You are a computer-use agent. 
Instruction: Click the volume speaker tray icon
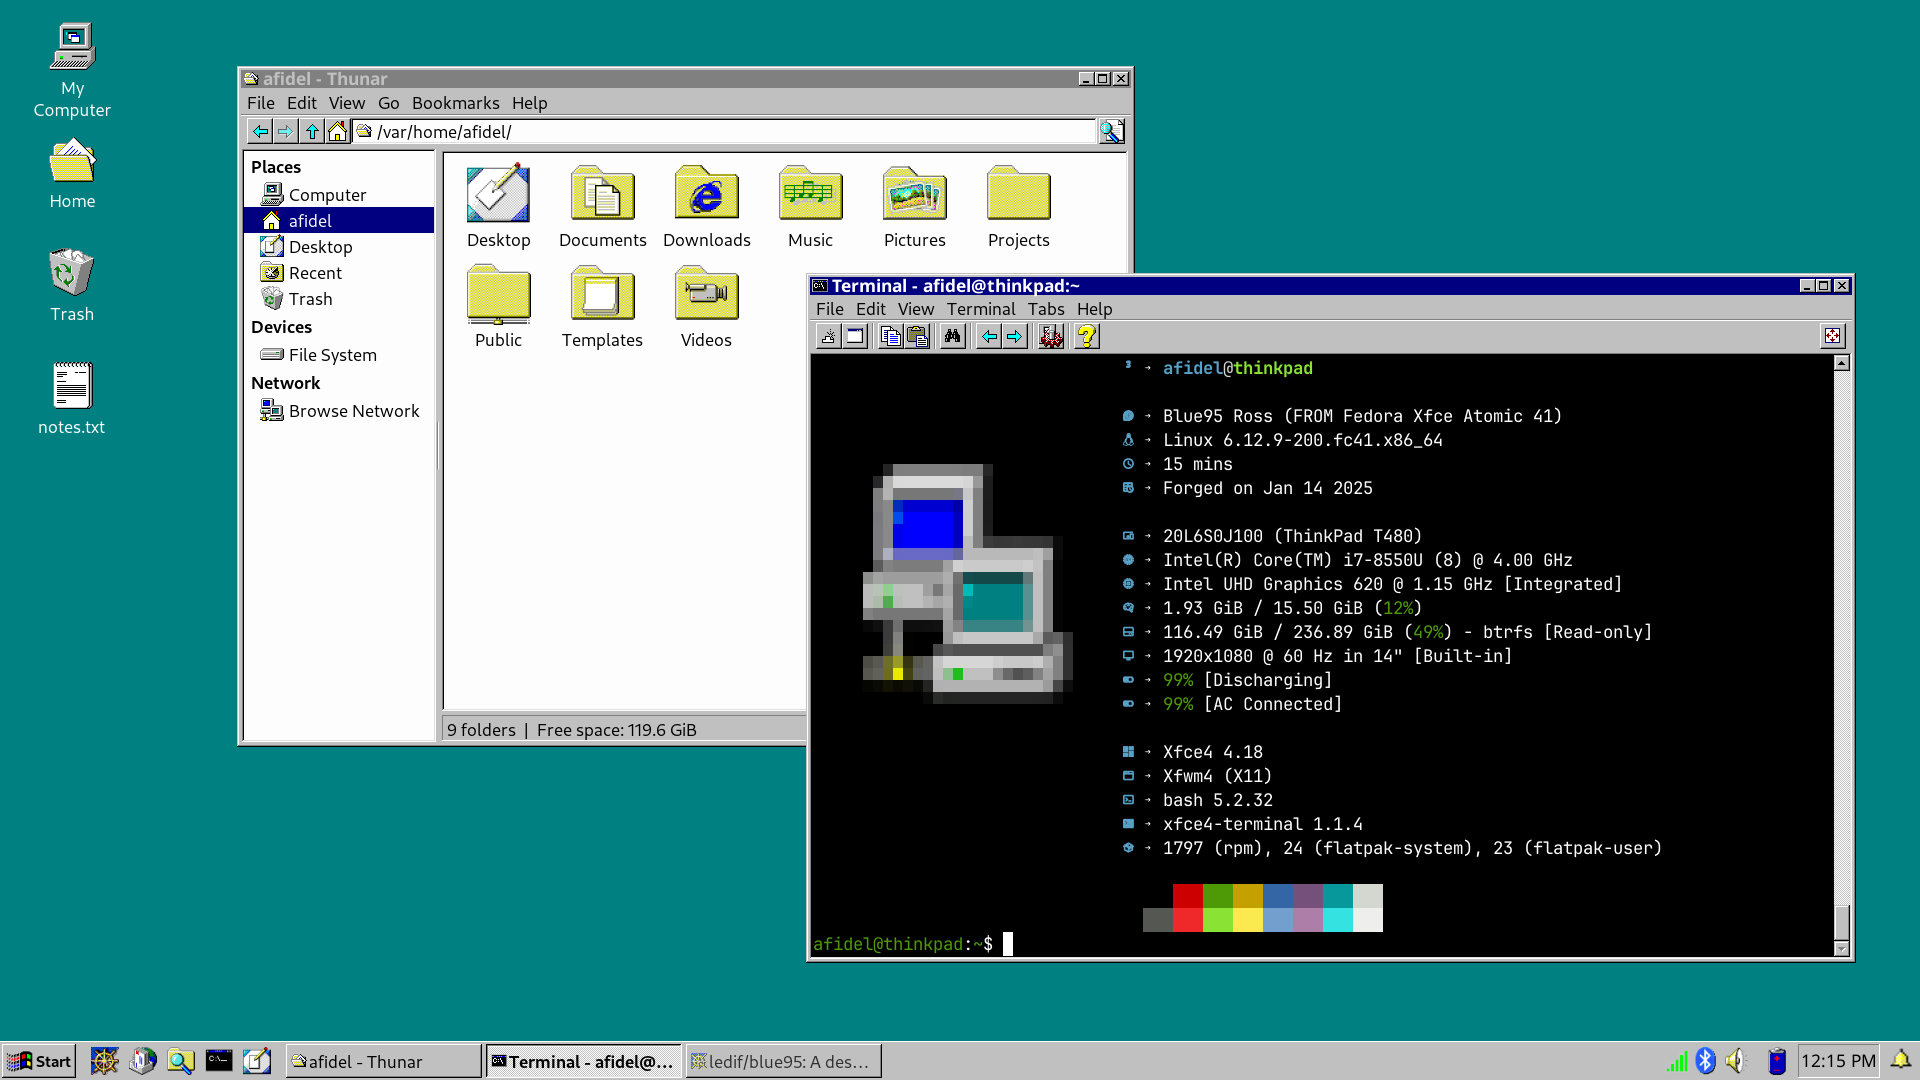click(1735, 1061)
